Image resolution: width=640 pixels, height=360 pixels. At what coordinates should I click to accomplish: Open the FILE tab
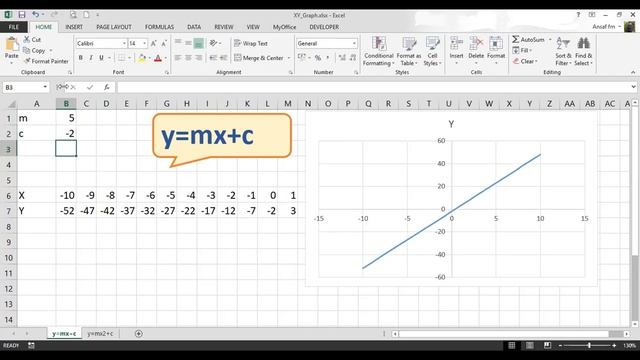point(13,27)
